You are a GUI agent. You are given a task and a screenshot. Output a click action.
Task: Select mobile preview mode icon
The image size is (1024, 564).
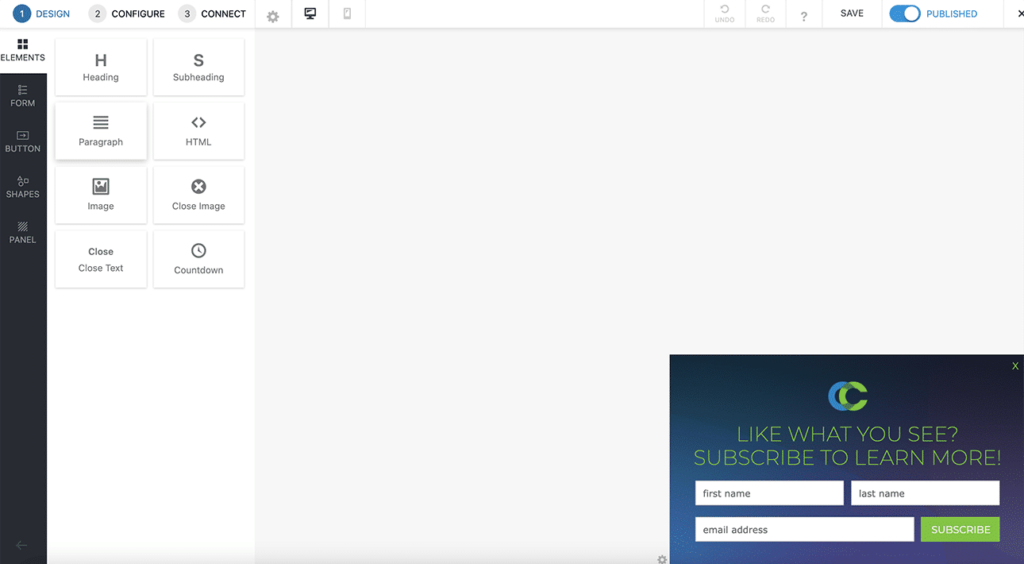(x=347, y=14)
